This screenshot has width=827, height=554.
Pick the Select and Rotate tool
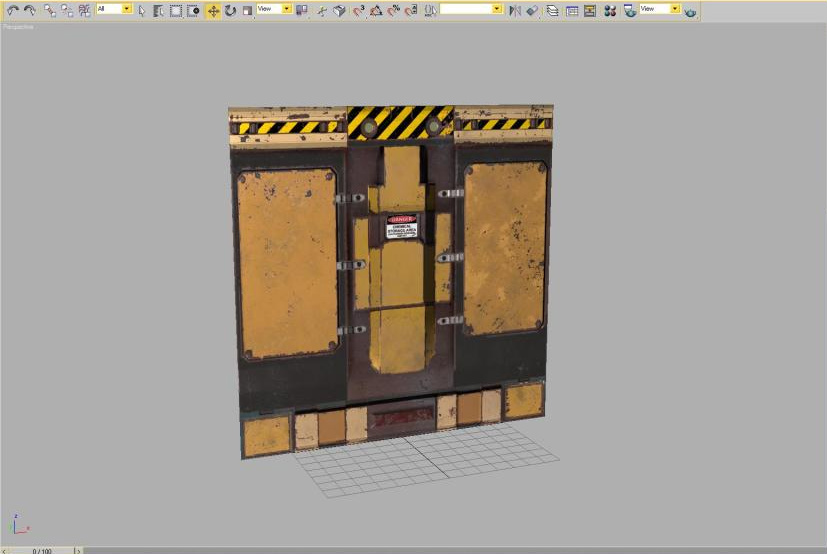point(230,10)
